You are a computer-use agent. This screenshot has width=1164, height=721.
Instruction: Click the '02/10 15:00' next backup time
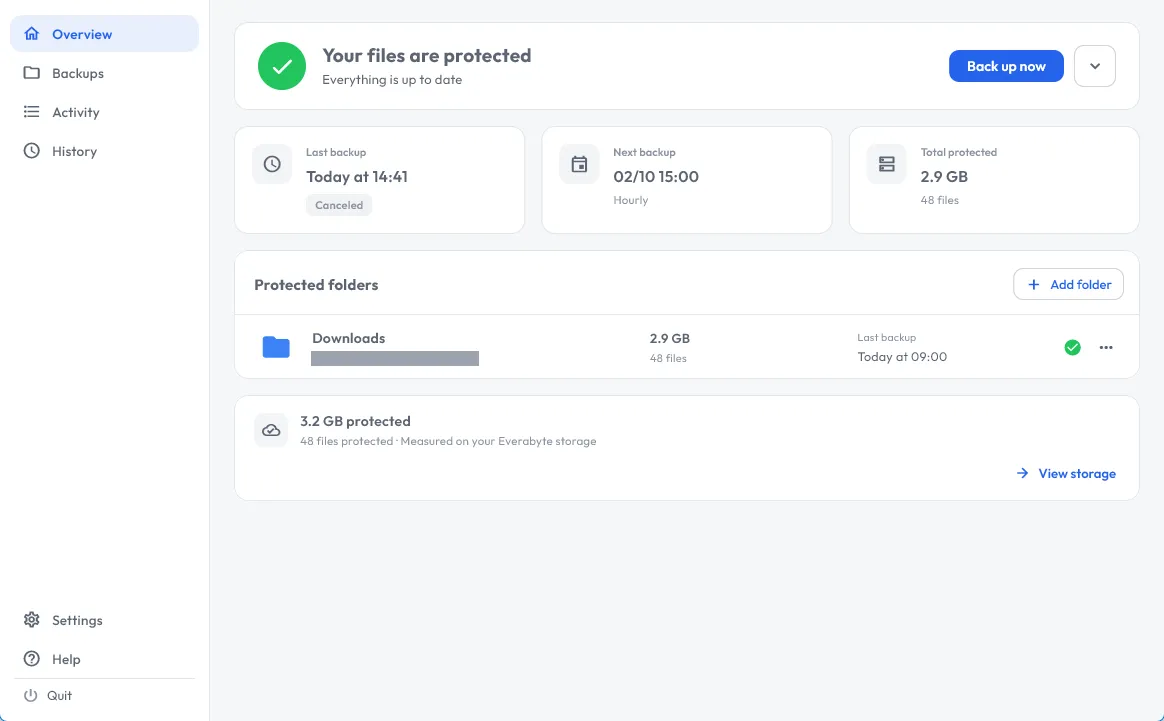pyautogui.click(x=656, y=177)
